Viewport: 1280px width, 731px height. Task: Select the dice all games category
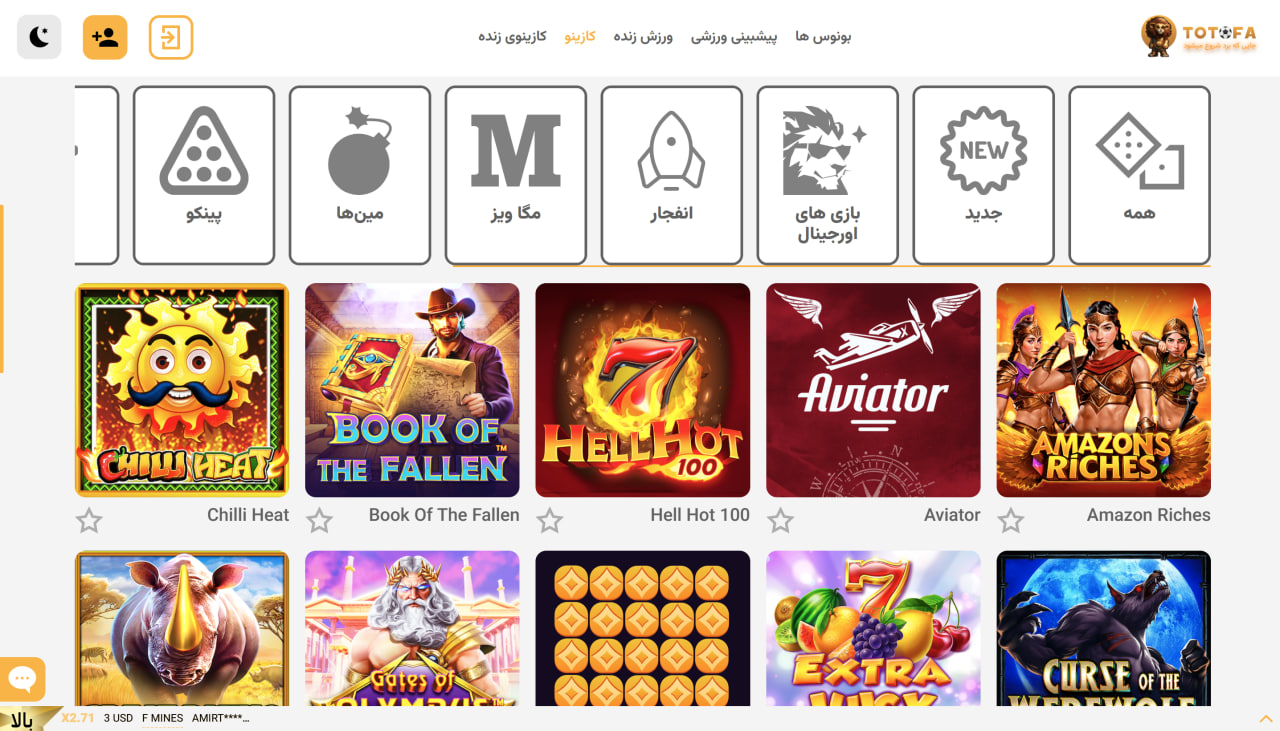(x=1140, y=175)
